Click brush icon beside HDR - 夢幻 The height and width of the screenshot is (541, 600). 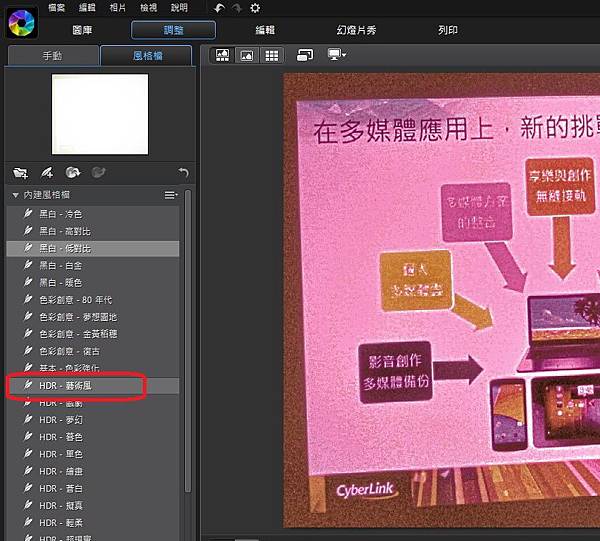click(x=28, y=419)
